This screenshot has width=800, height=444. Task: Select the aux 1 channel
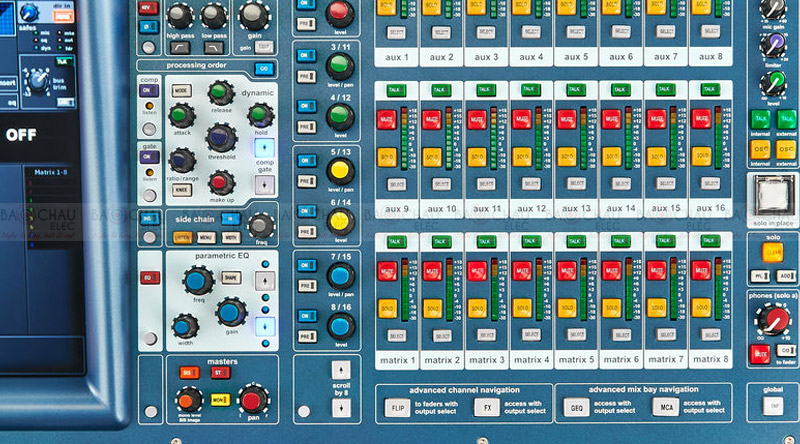396,33
